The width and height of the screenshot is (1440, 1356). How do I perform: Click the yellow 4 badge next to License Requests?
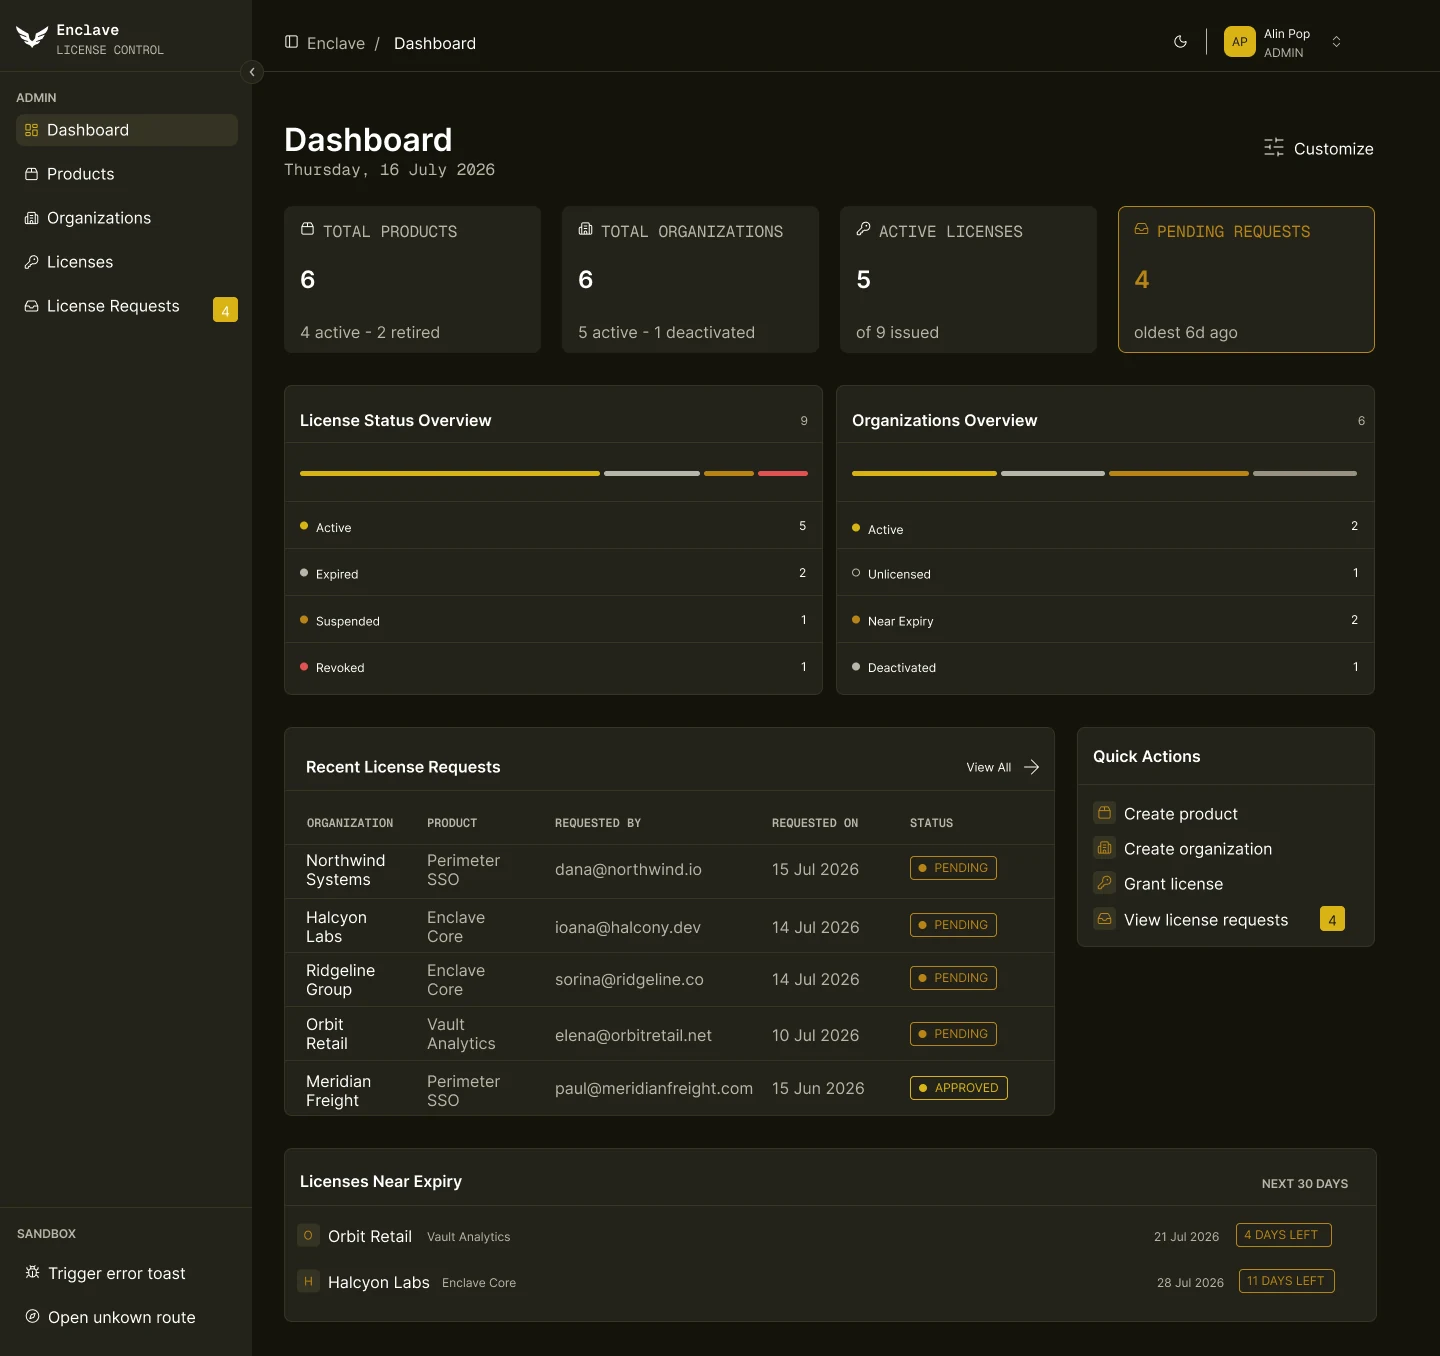[225, 310]
